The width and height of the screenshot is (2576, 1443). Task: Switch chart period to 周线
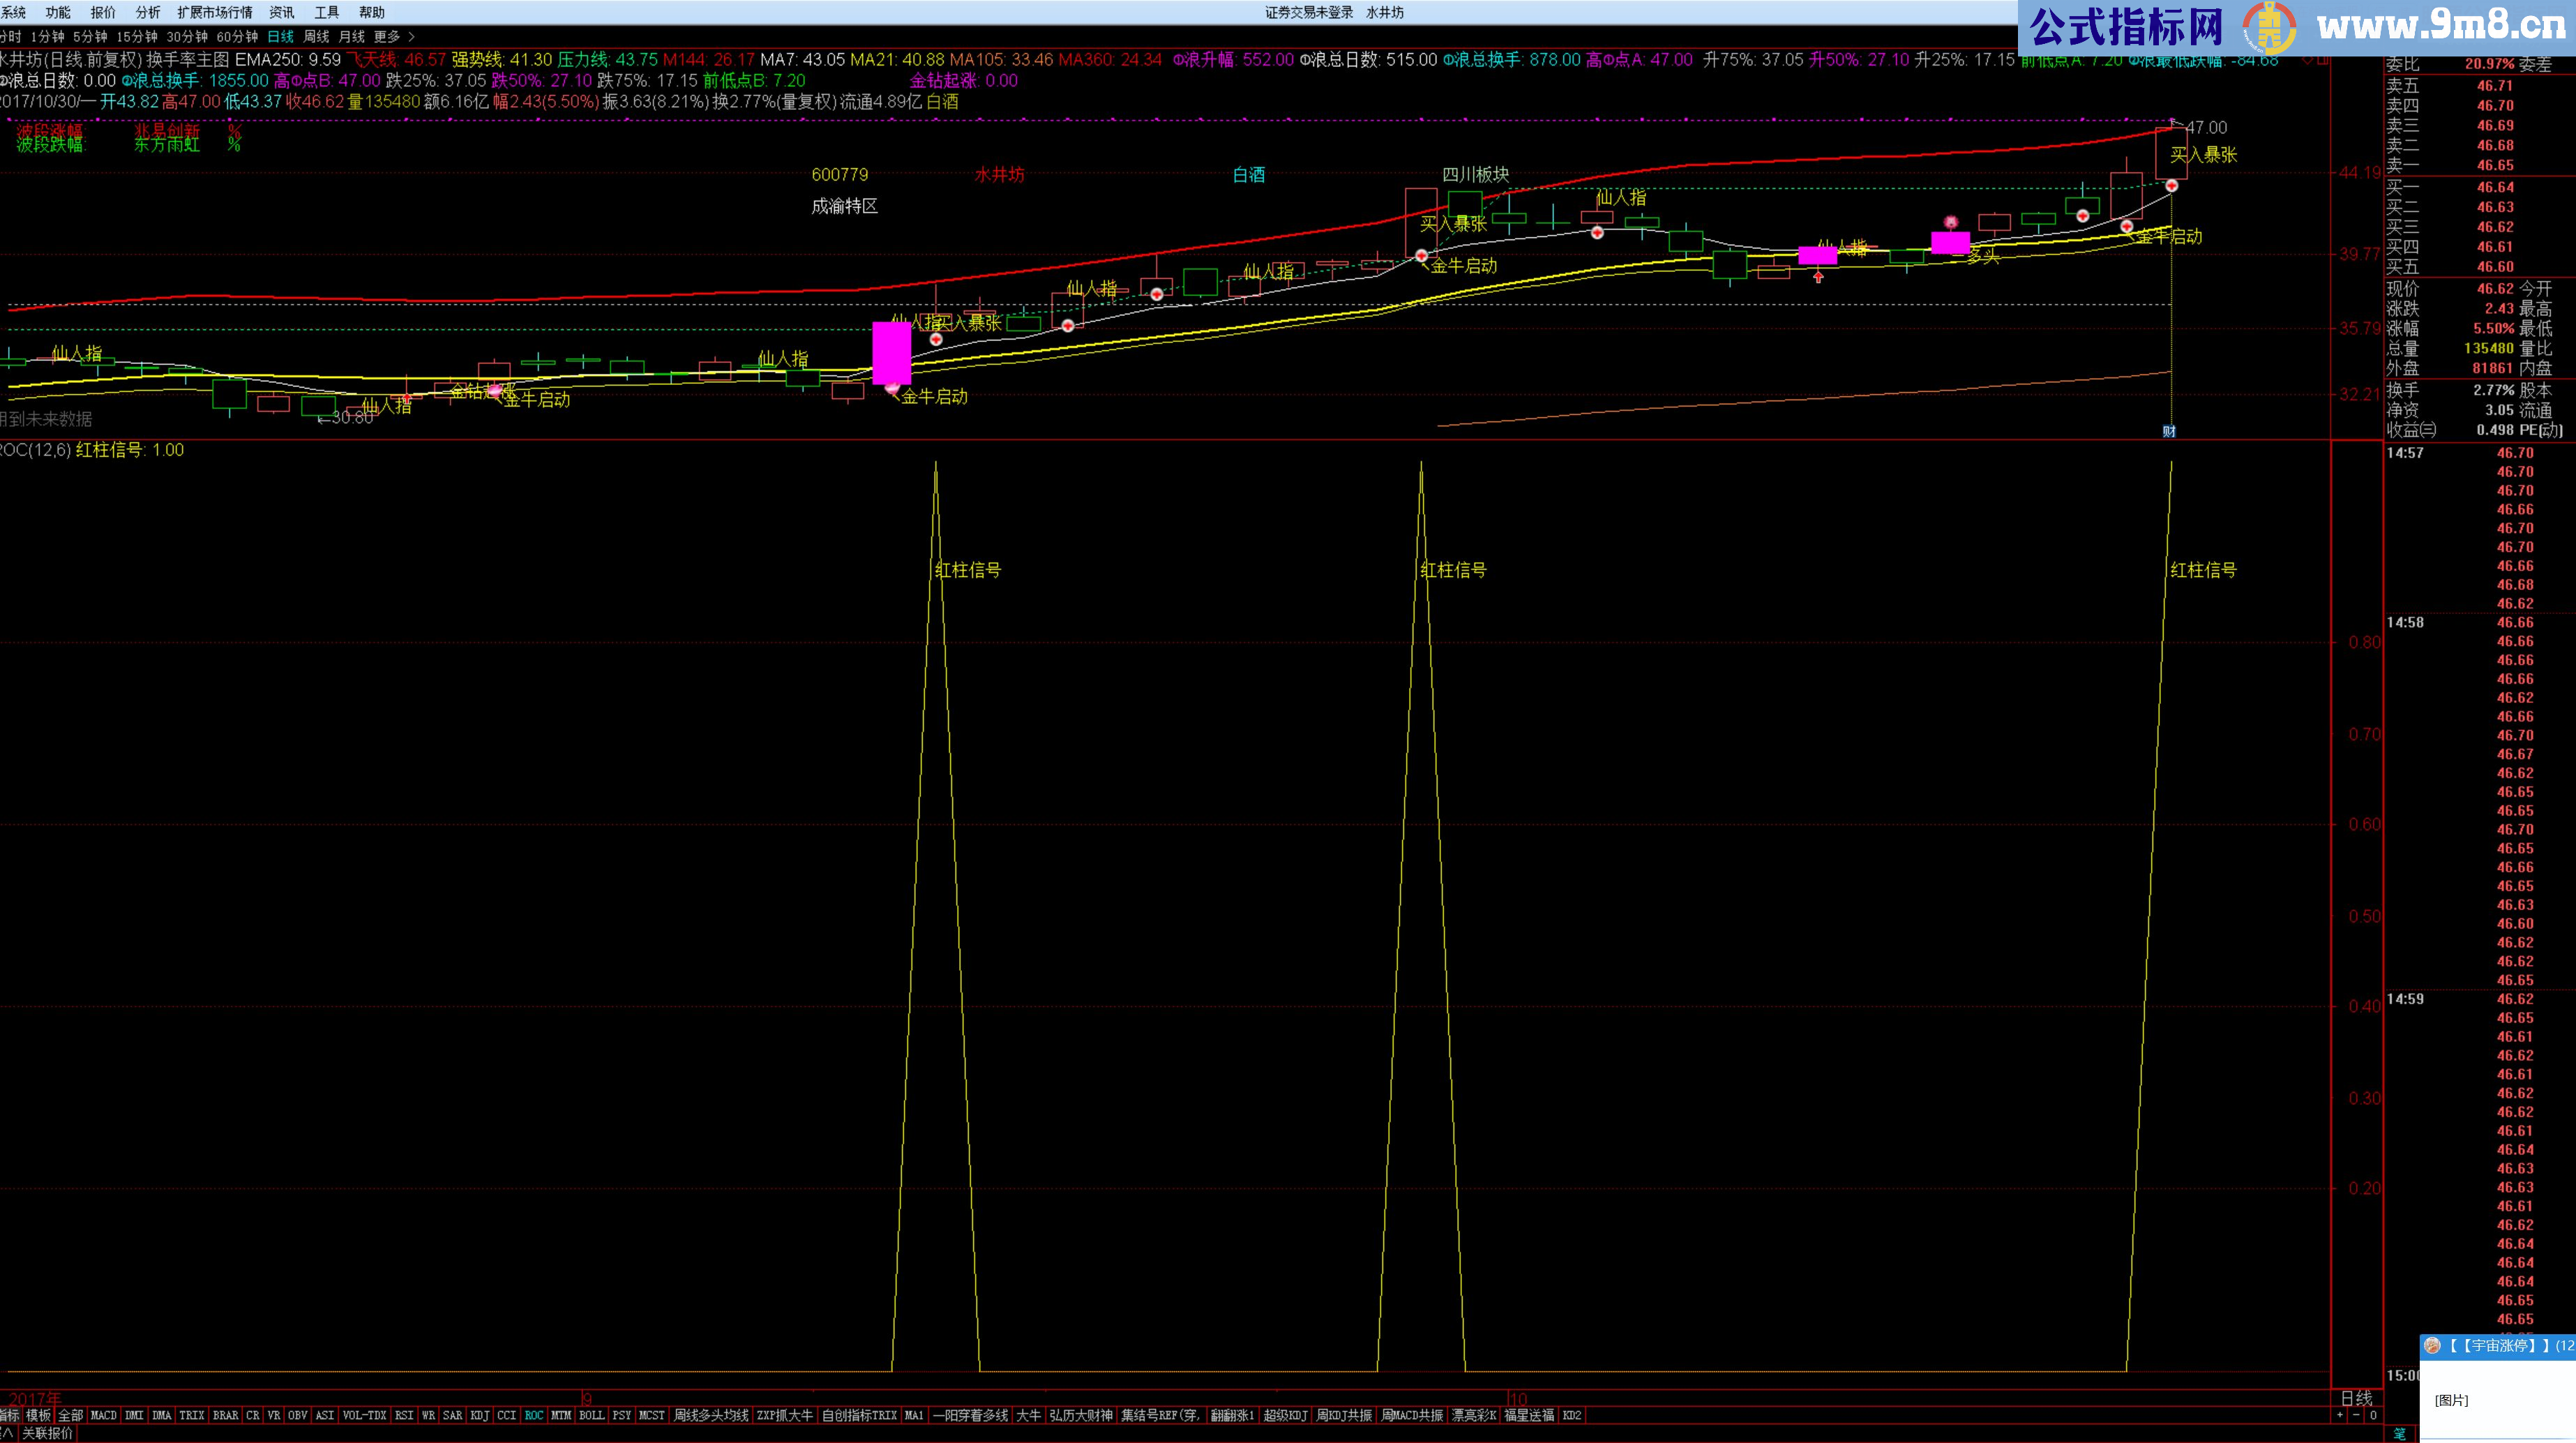(x=316, y=37)
